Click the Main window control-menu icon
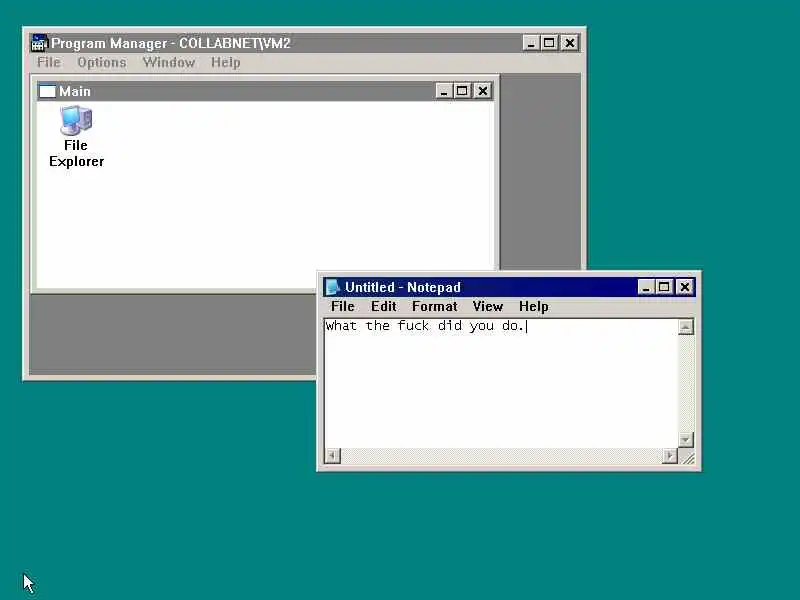The width and height of the screenshot is (800, 600). pyautogui.click(x=47, y=91)
